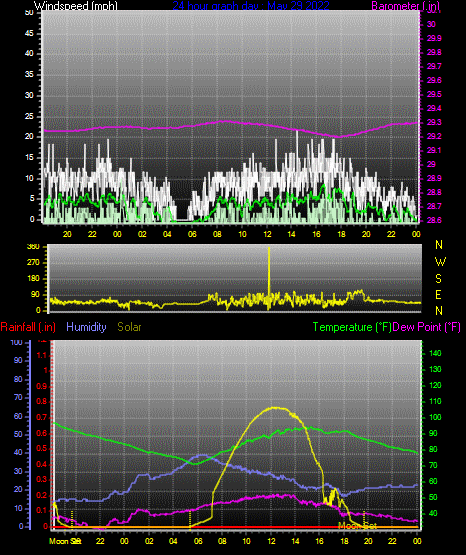Click compass letter "S" beside wind direction chart
This screenshot has width=466, height=555.
pos(438,279)
